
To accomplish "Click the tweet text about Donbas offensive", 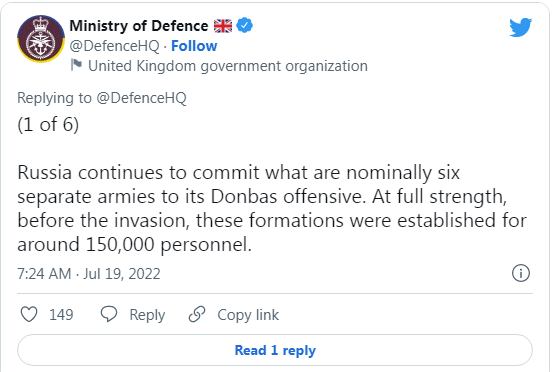I will (x=272, y=208).
